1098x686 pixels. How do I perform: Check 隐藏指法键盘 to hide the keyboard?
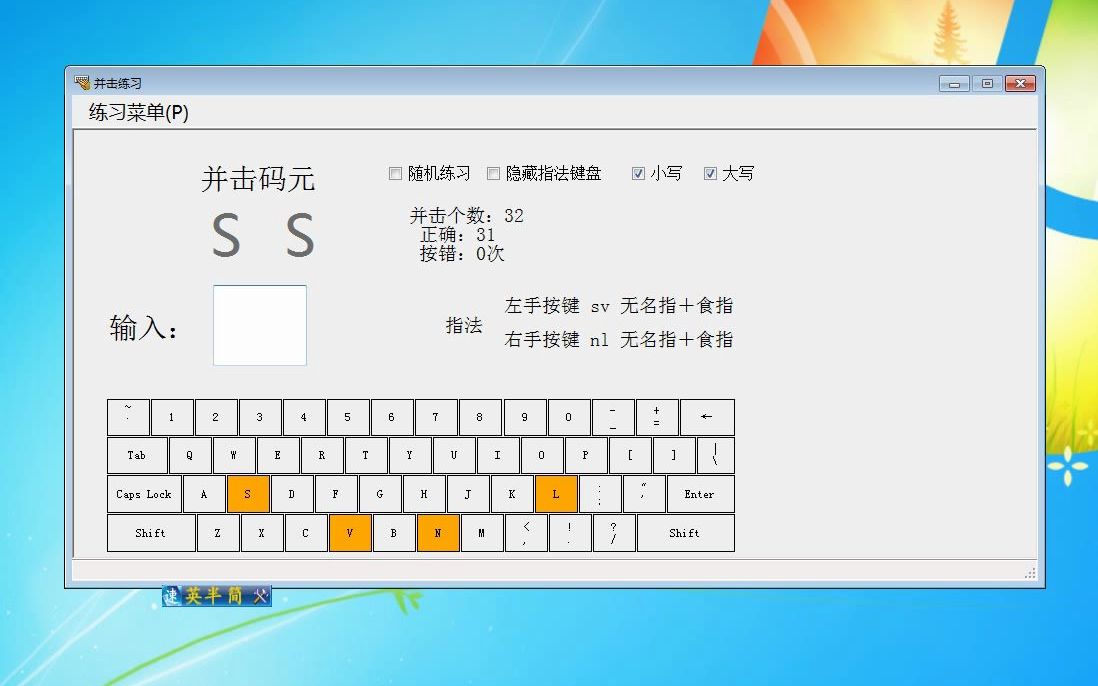(x=494, y=173)
